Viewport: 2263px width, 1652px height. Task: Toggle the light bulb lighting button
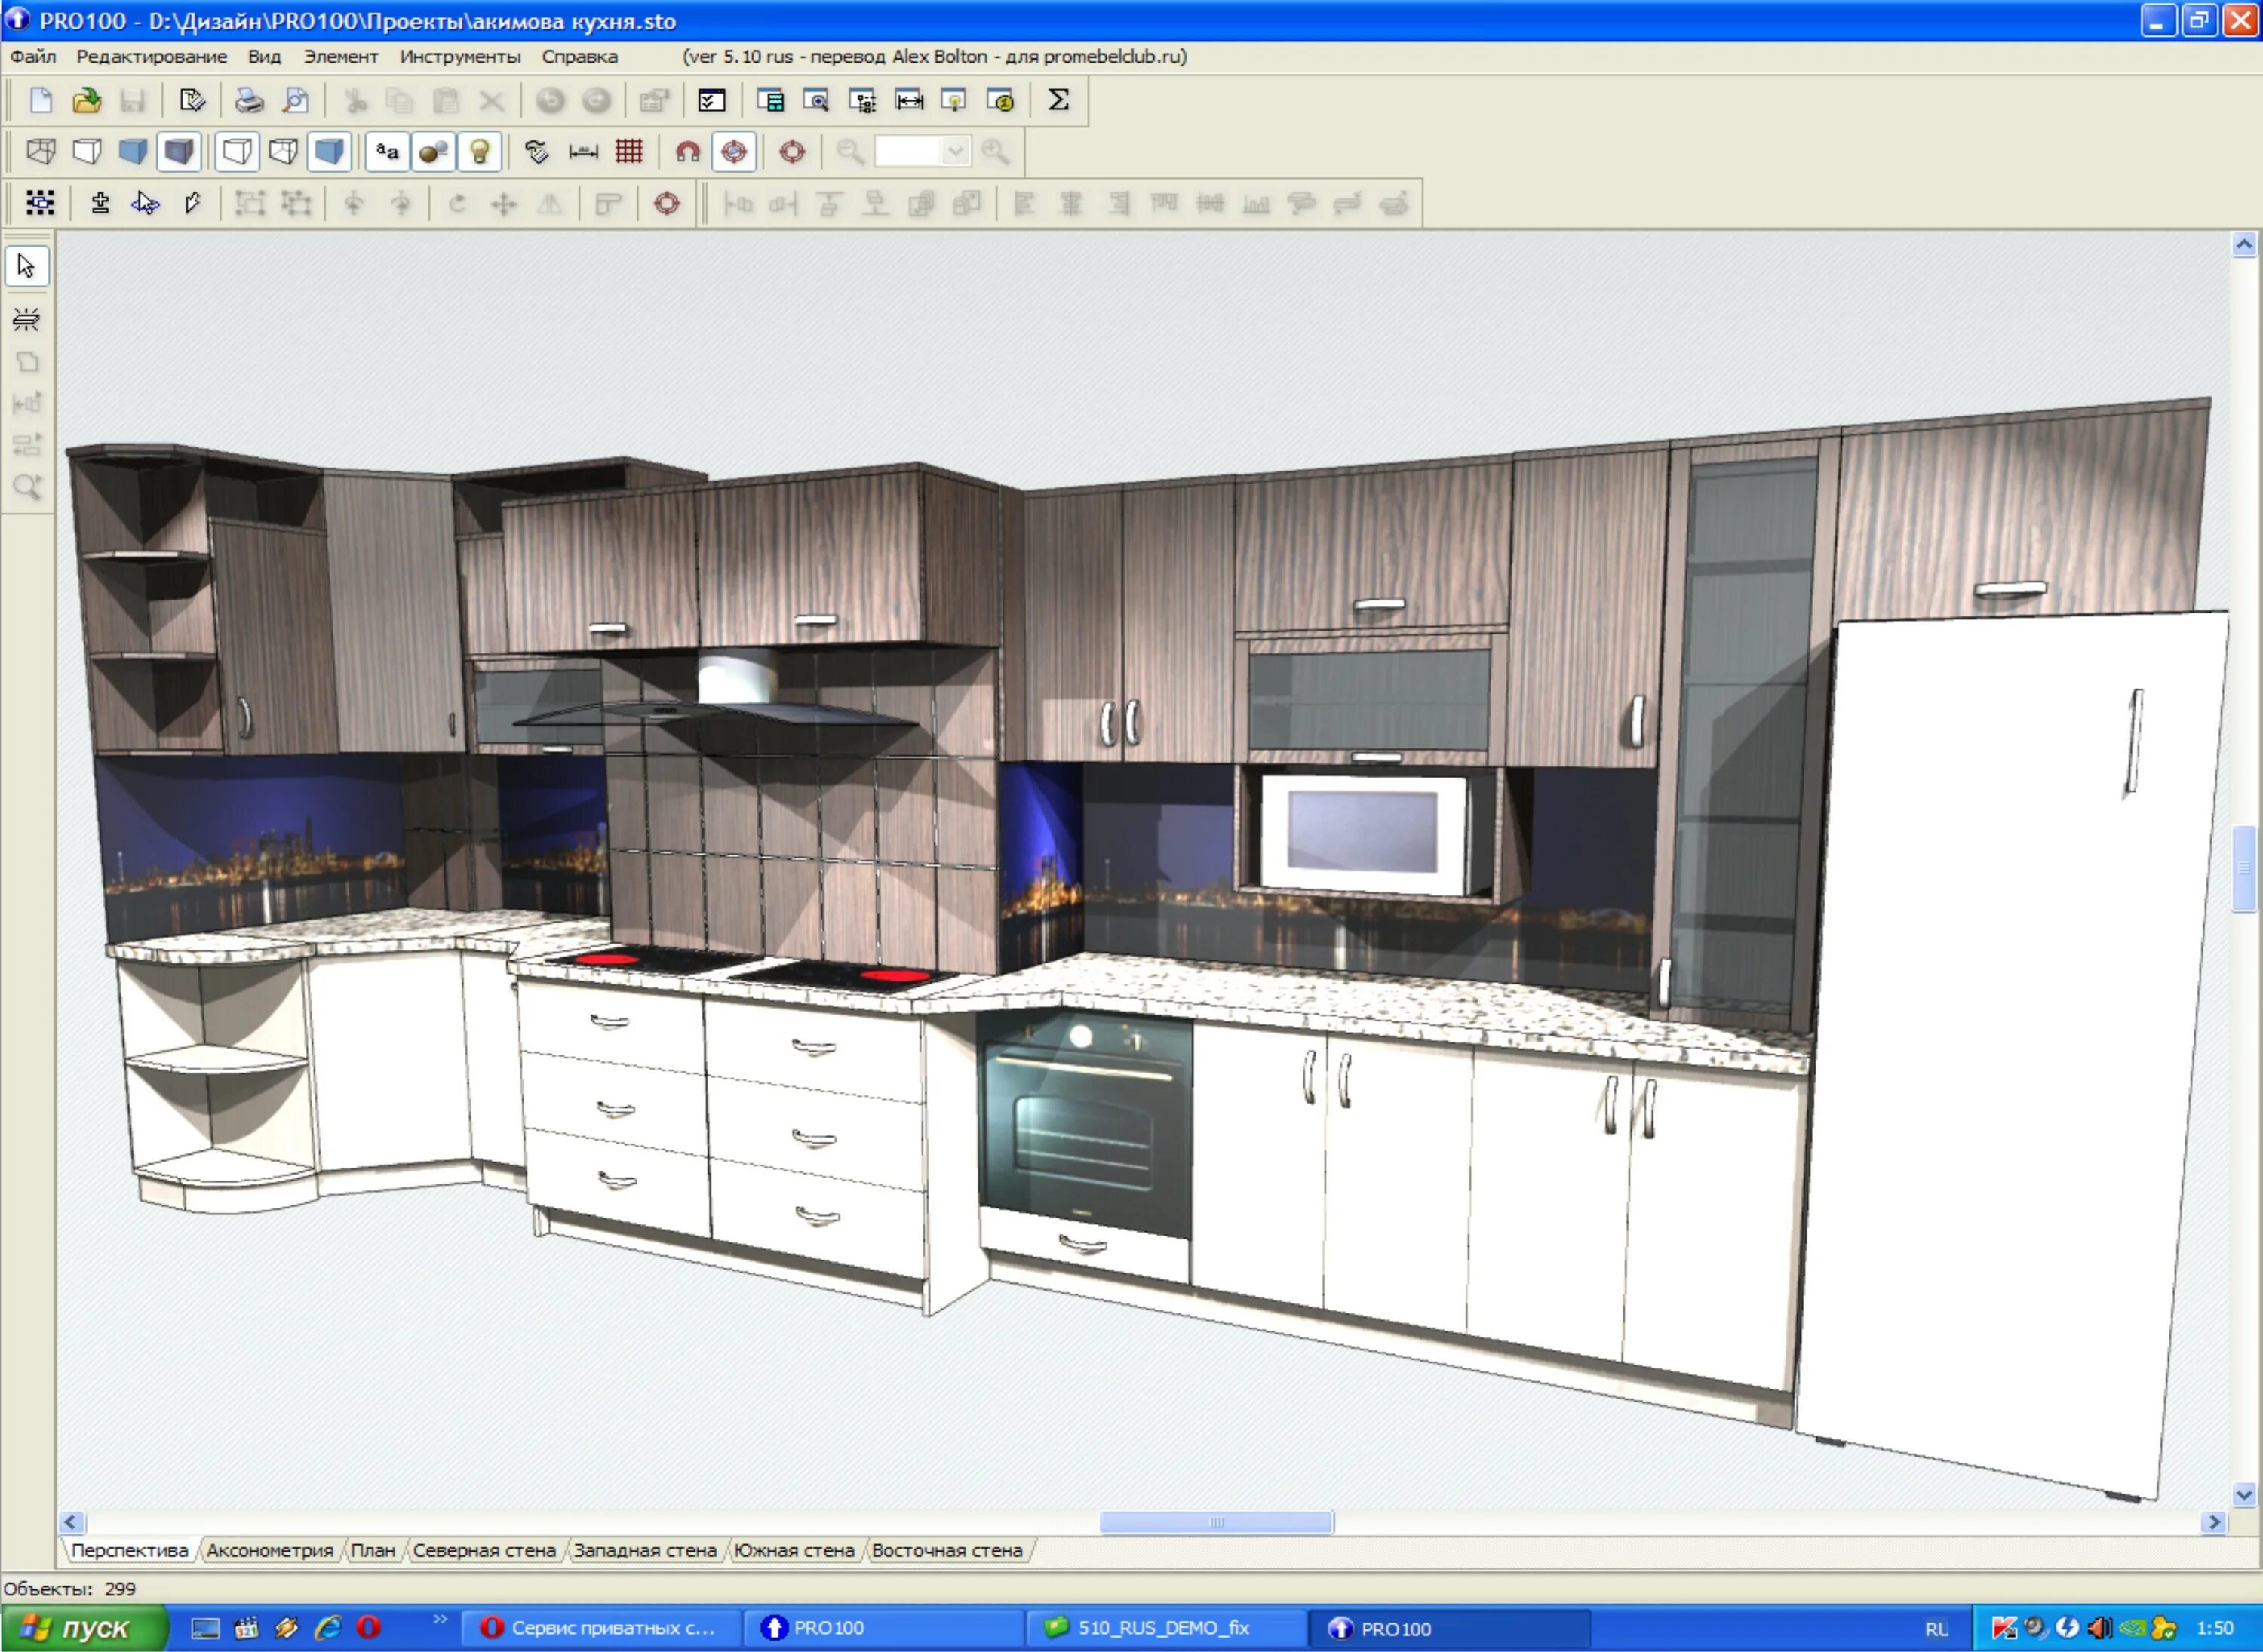point(480,152)
